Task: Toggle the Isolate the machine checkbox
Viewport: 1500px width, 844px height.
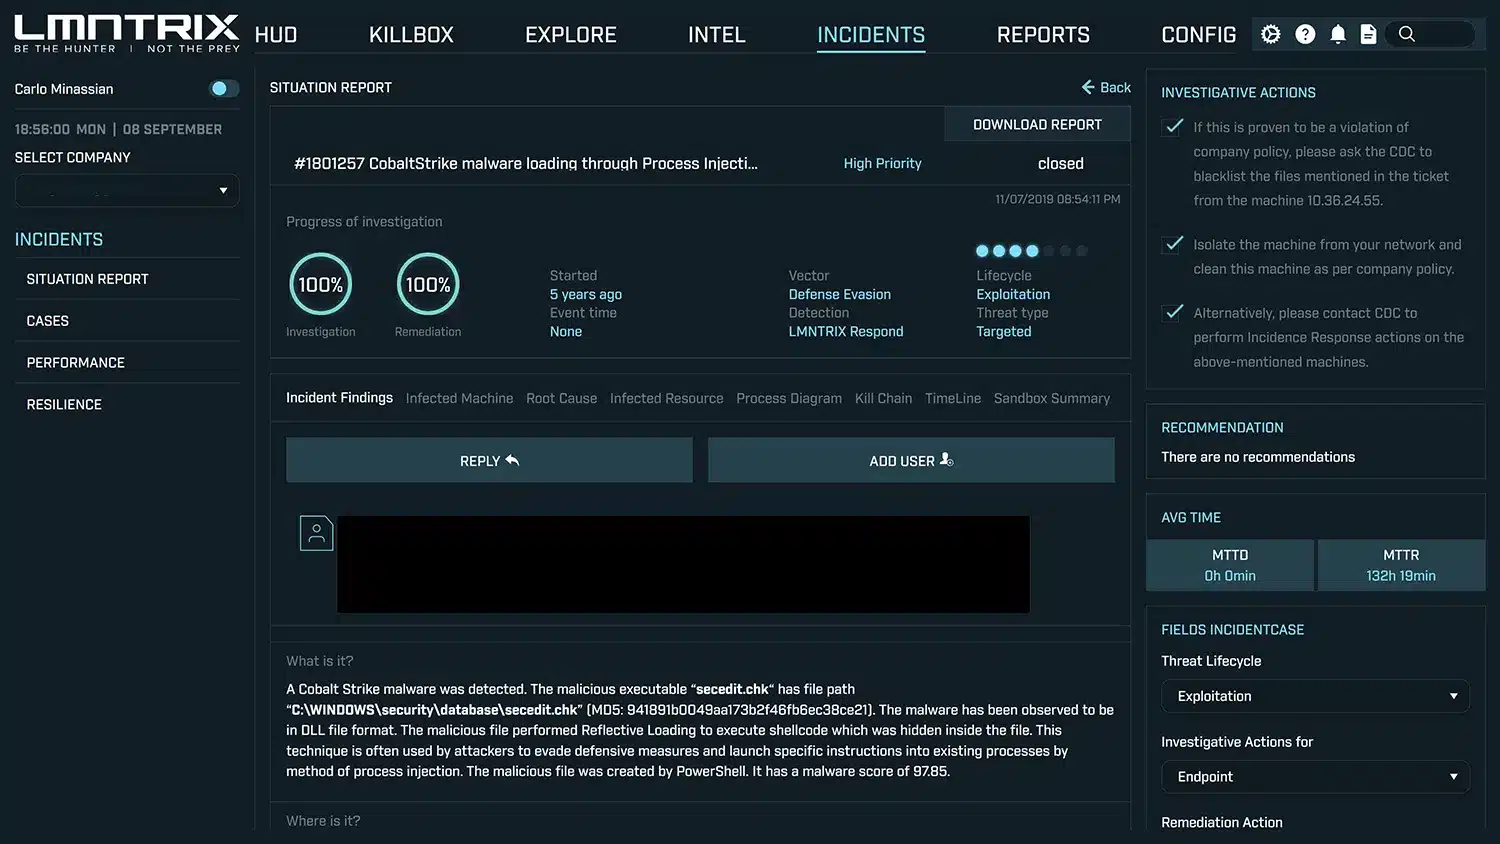Action: (x=1174, y=244)
